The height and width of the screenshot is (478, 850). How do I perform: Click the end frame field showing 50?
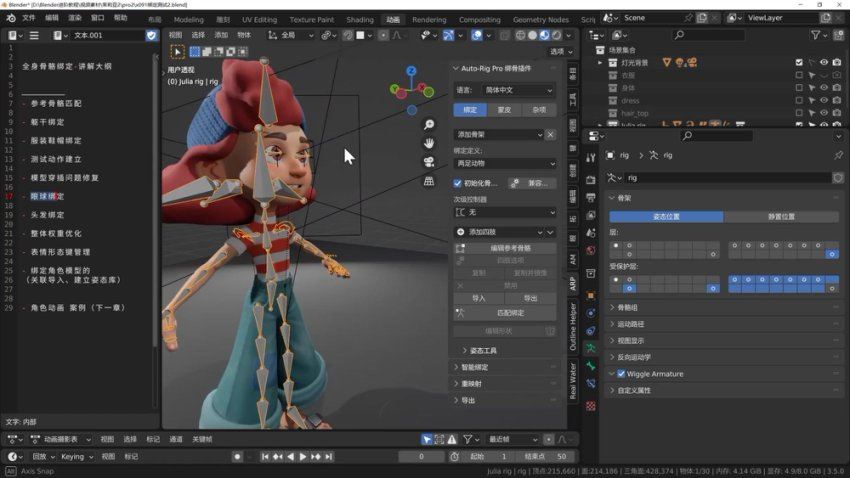coord(547,457)
